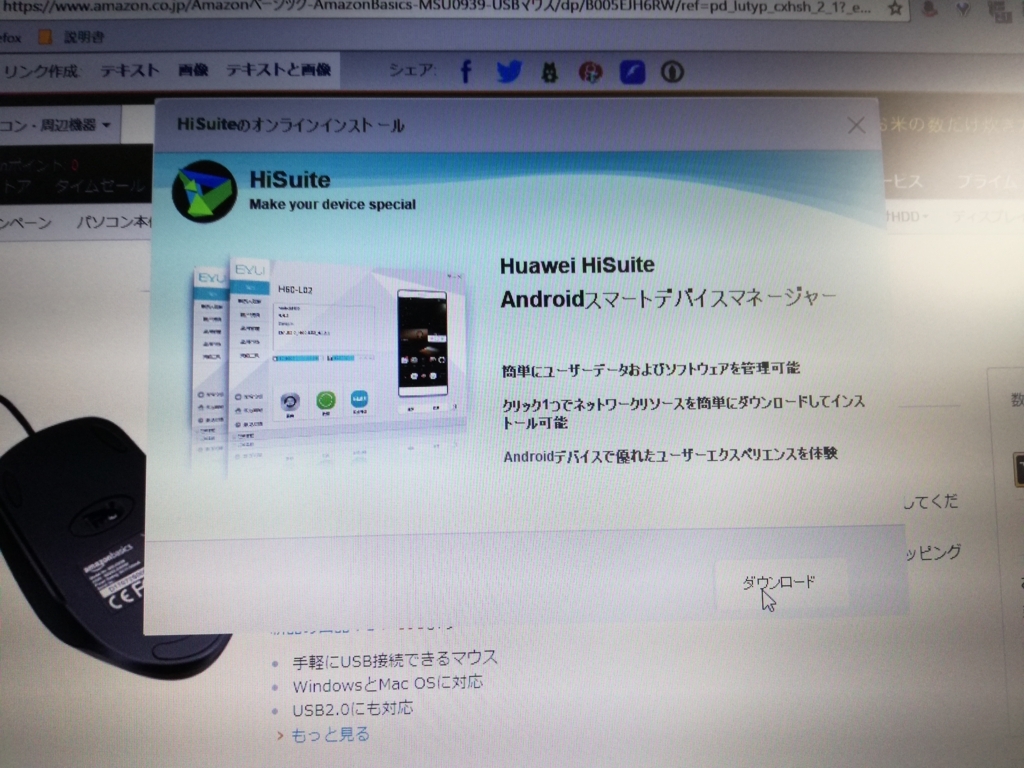Click the パソコン本体 navigation item
1024x768 pixels.
point(114,223)
